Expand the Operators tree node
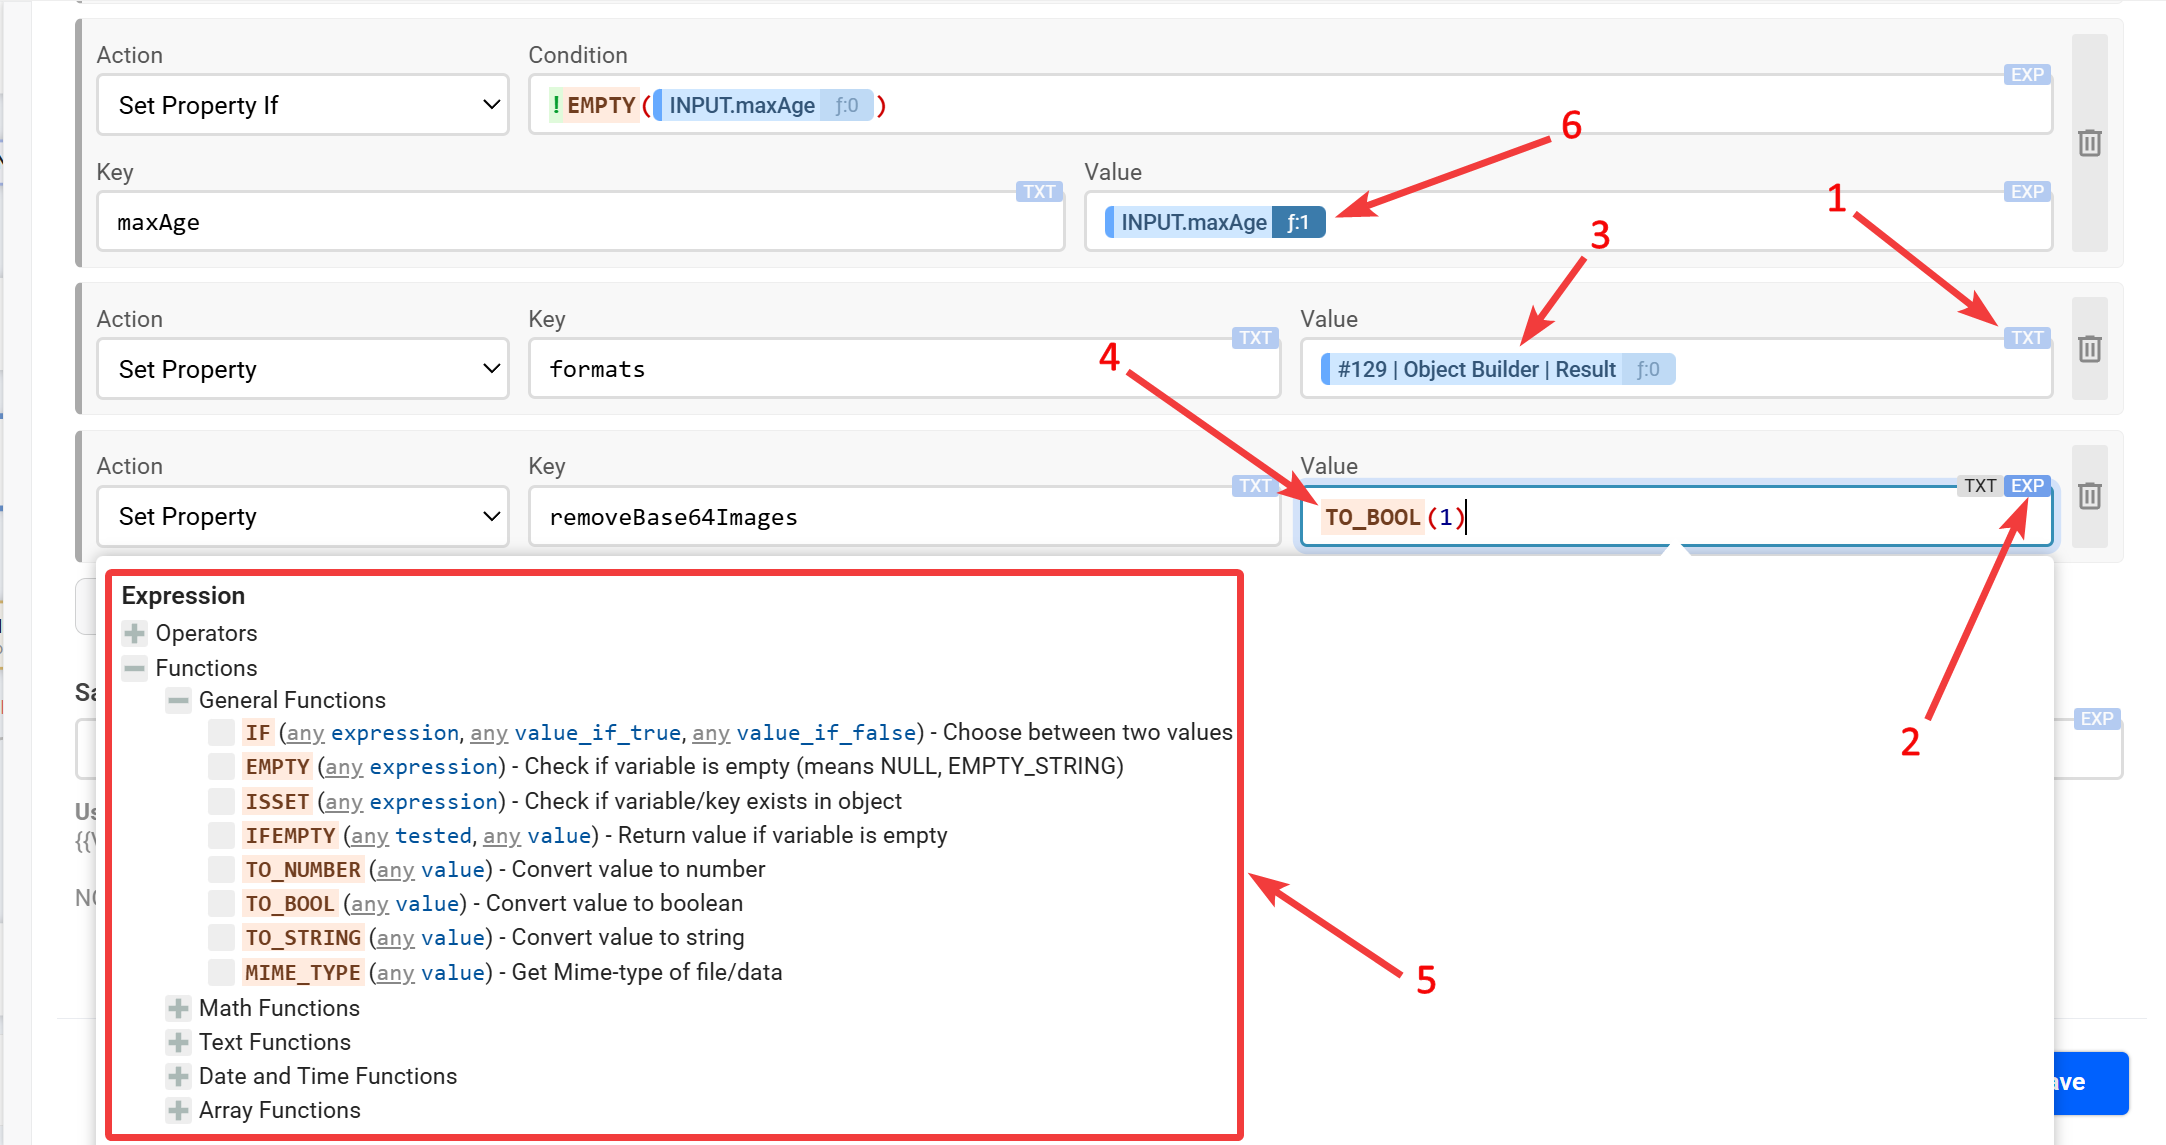Image resolution: width=2166 pixels, height=1145 pixels. (134, 633)
